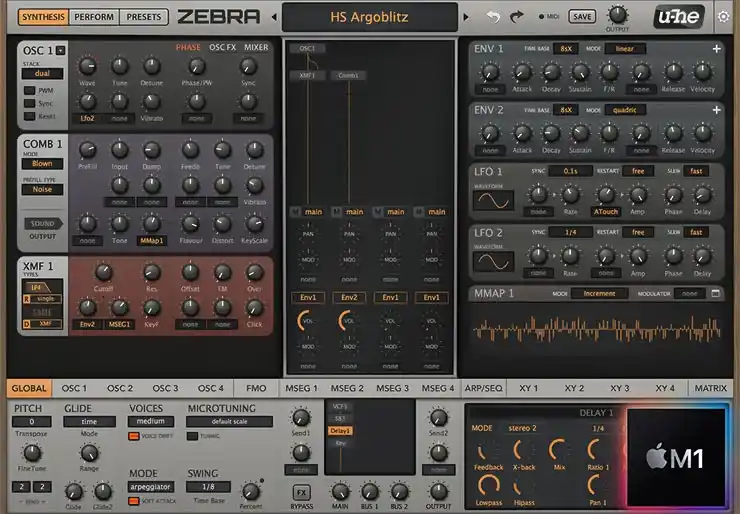The height and width of the screenshot is (514, 740).
Task: Click the undo arrow icon
Action: [493, 17]
